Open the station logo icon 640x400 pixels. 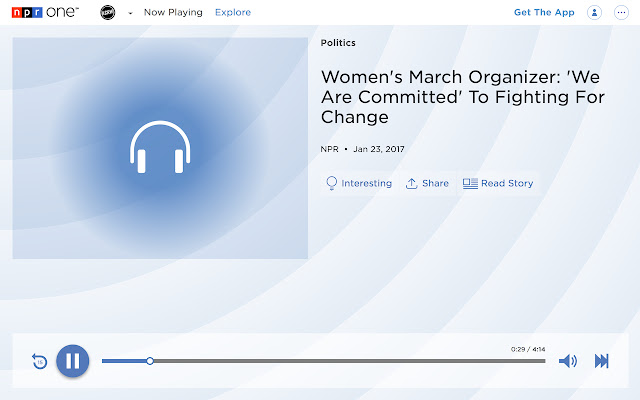pos(108,13)
